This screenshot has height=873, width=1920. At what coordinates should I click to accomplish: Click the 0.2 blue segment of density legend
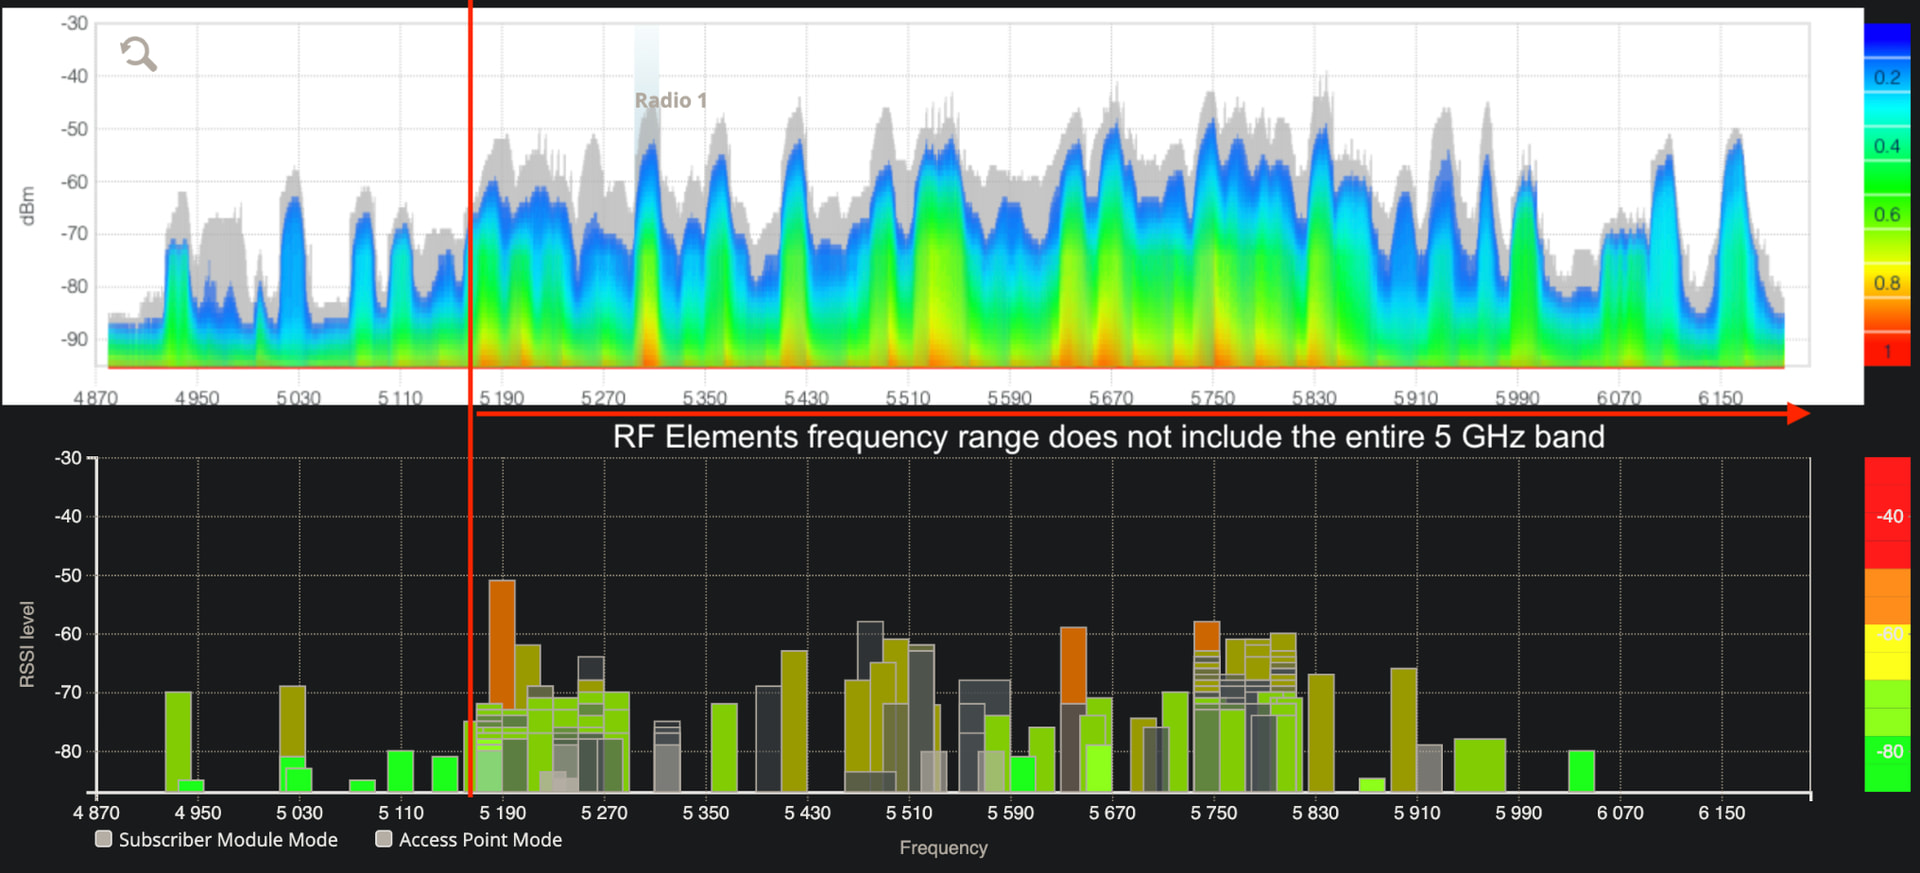tap(1887, 77)
